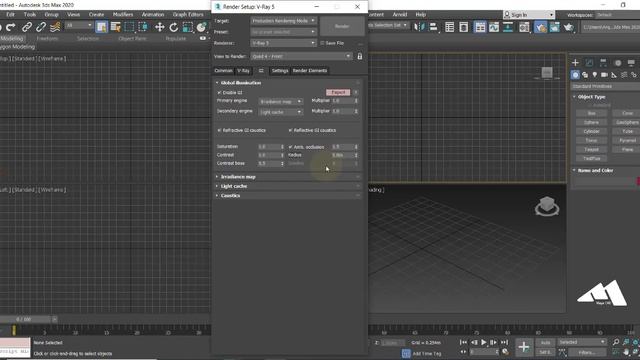Open the Secondary engine Light cache dropdown
Viewport: 640px width, 360px height.
pos(281,112)
